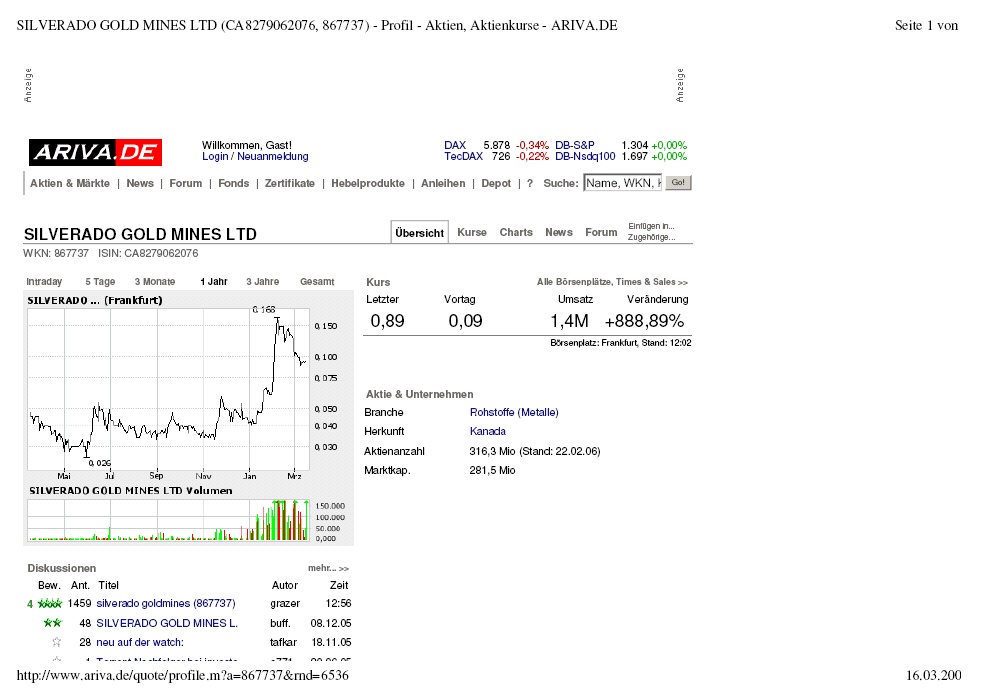Open the Kanada origin link

click(488, 432)
